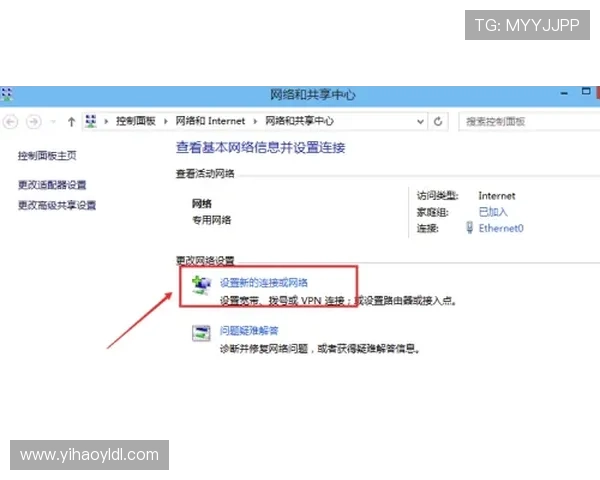Maximize the 网络和共享中心 window
Screen dimensions: 600x480
click(x=586, y=91)
